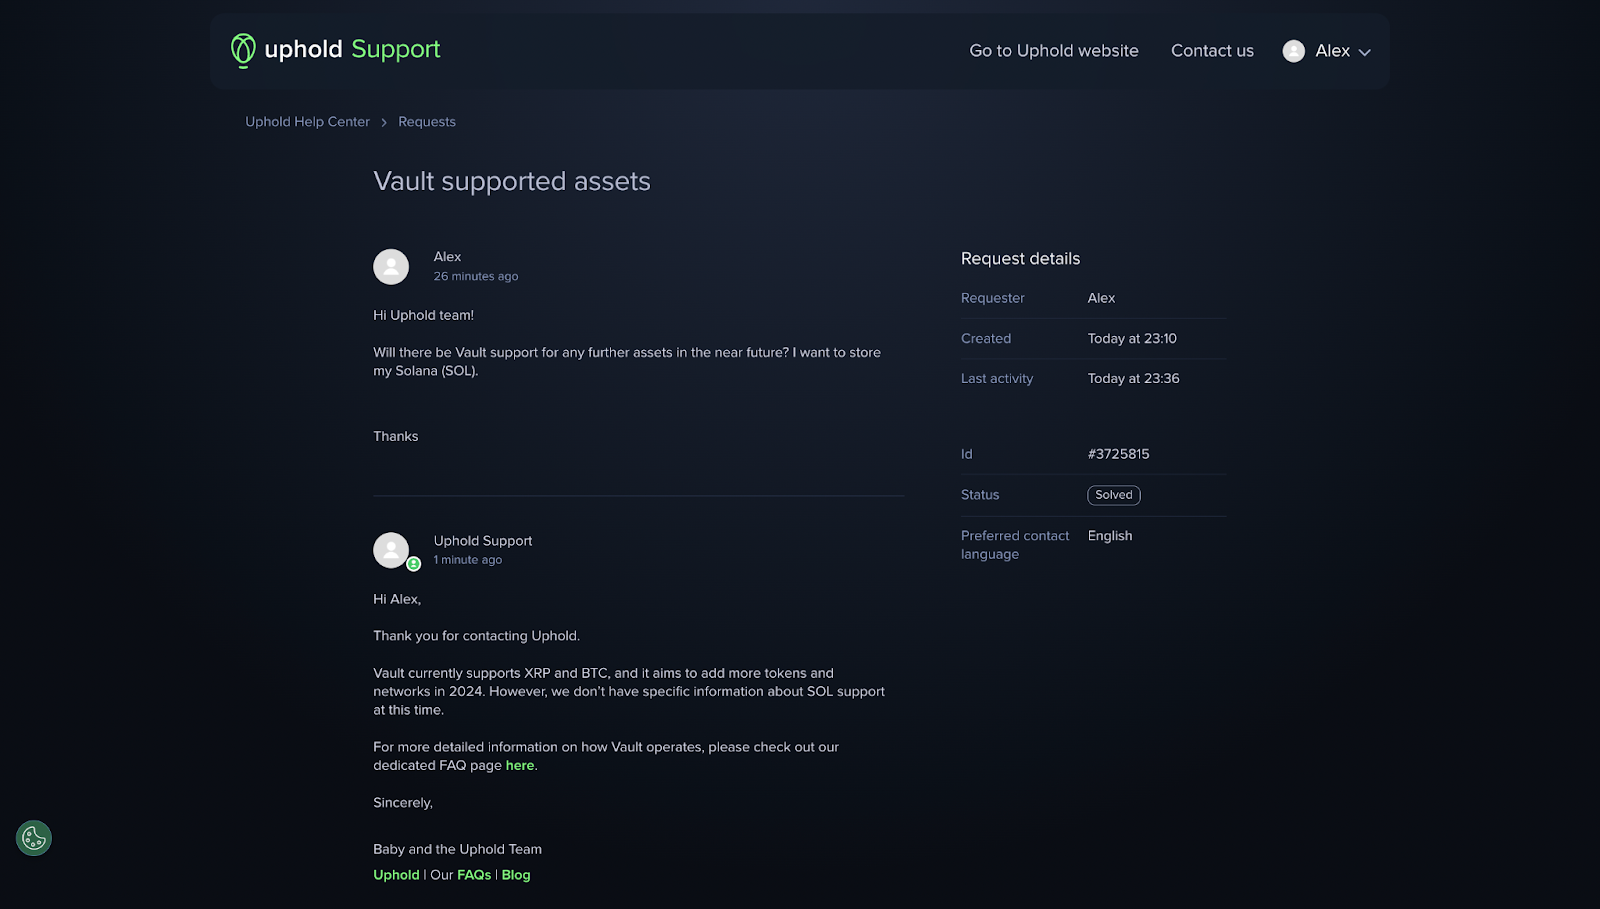Click the request Id #3725815
Viewport: 1600px width, 909px height.
1119,454
